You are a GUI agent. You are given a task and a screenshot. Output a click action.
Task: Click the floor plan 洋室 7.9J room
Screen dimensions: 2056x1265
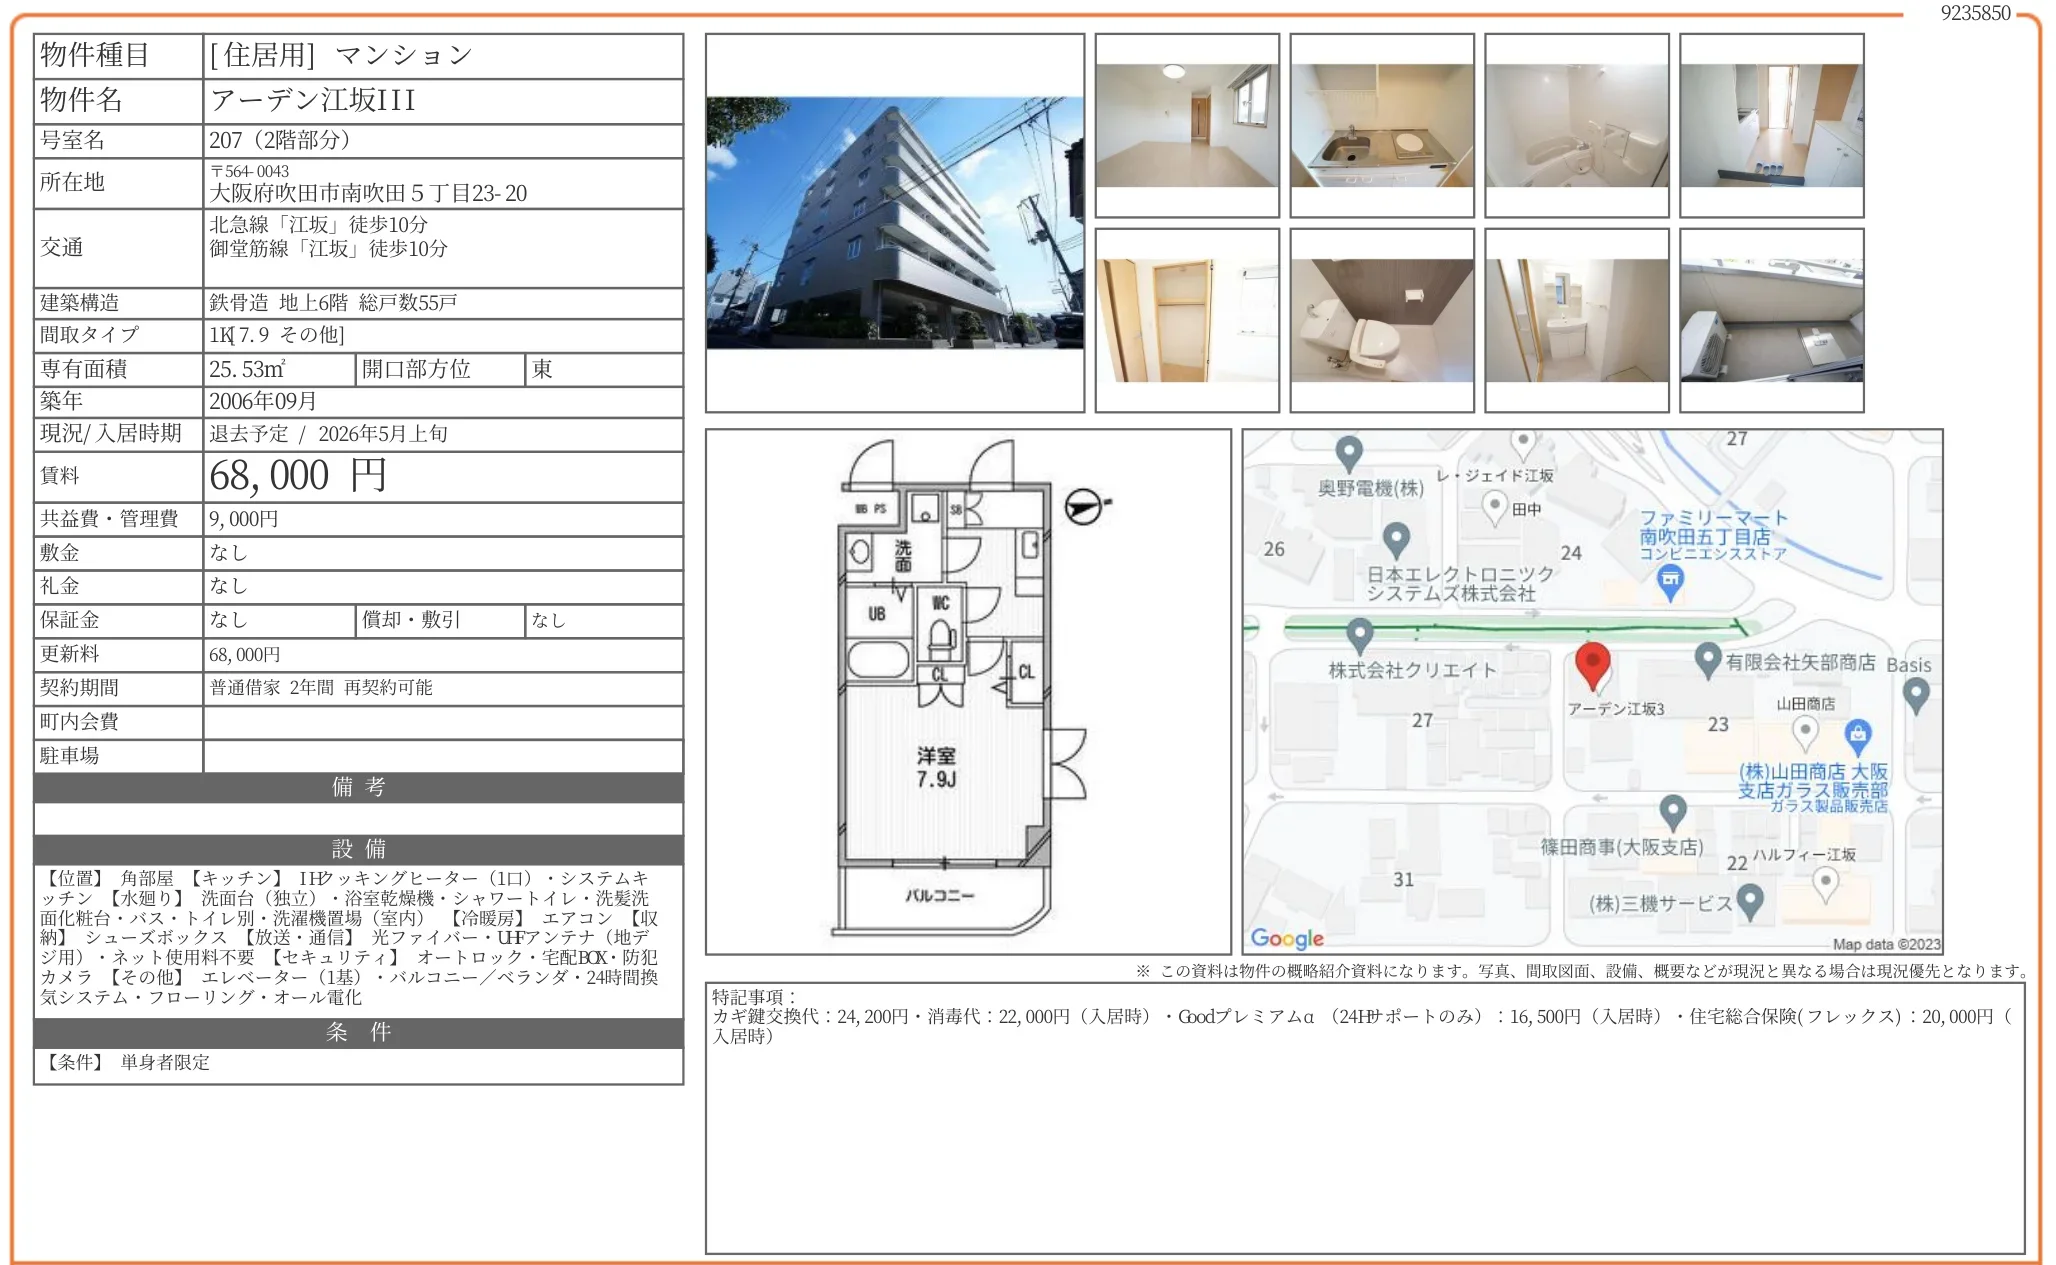click(x=936, y=768)
